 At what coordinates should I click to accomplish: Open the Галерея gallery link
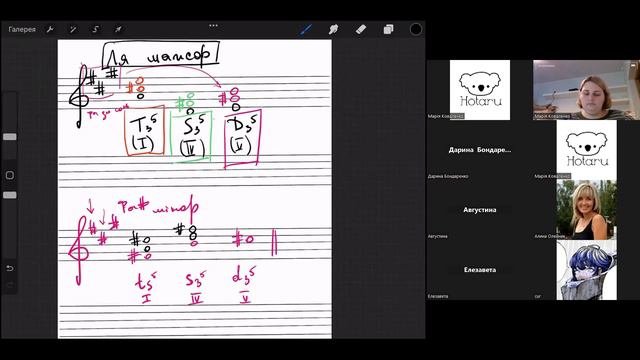tap(22, 29)
